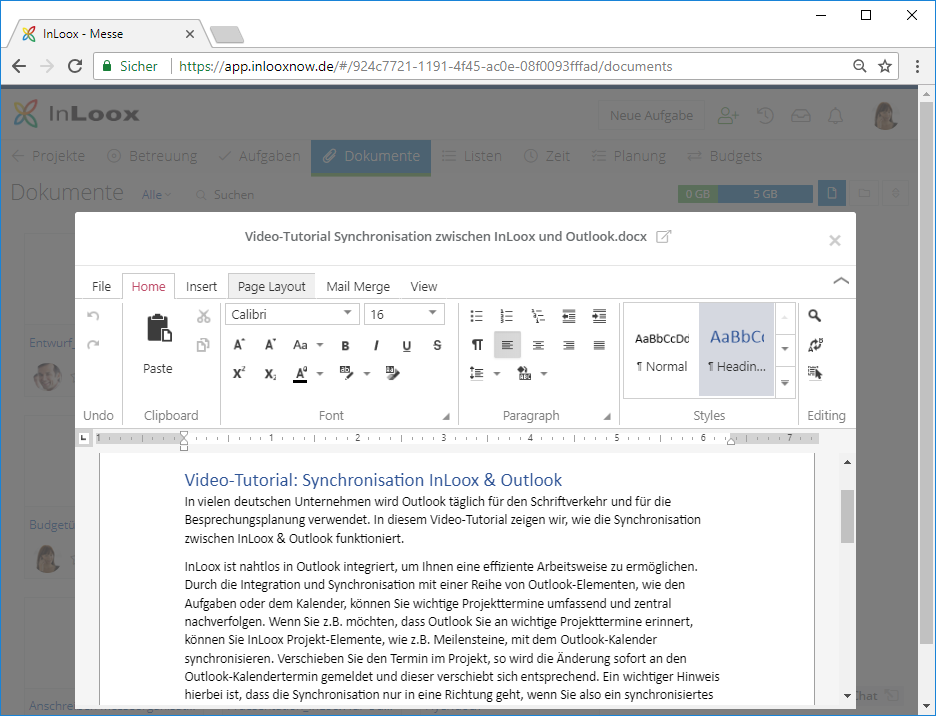The width and height of the screenshot is (936, 716).
Task: Open document in new window icon beside title
Action: point(663,236)
